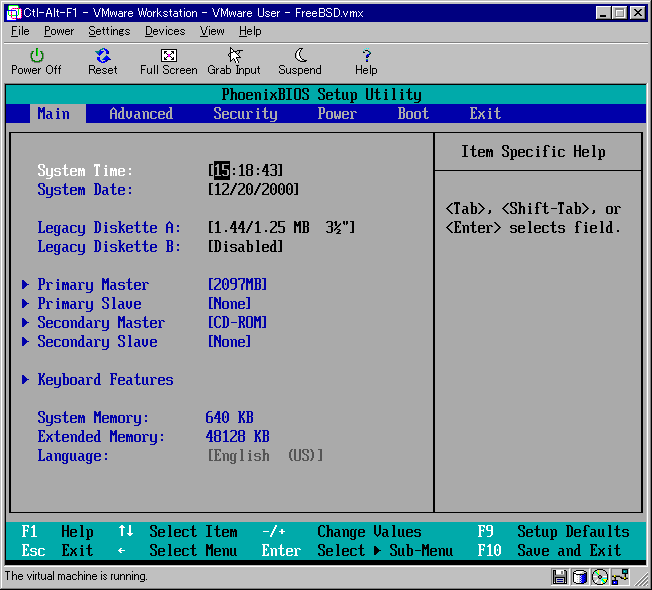Click the Reset toolbar icon
The width and height of the screenshot is (652, 590).
(x=103, y=55)
